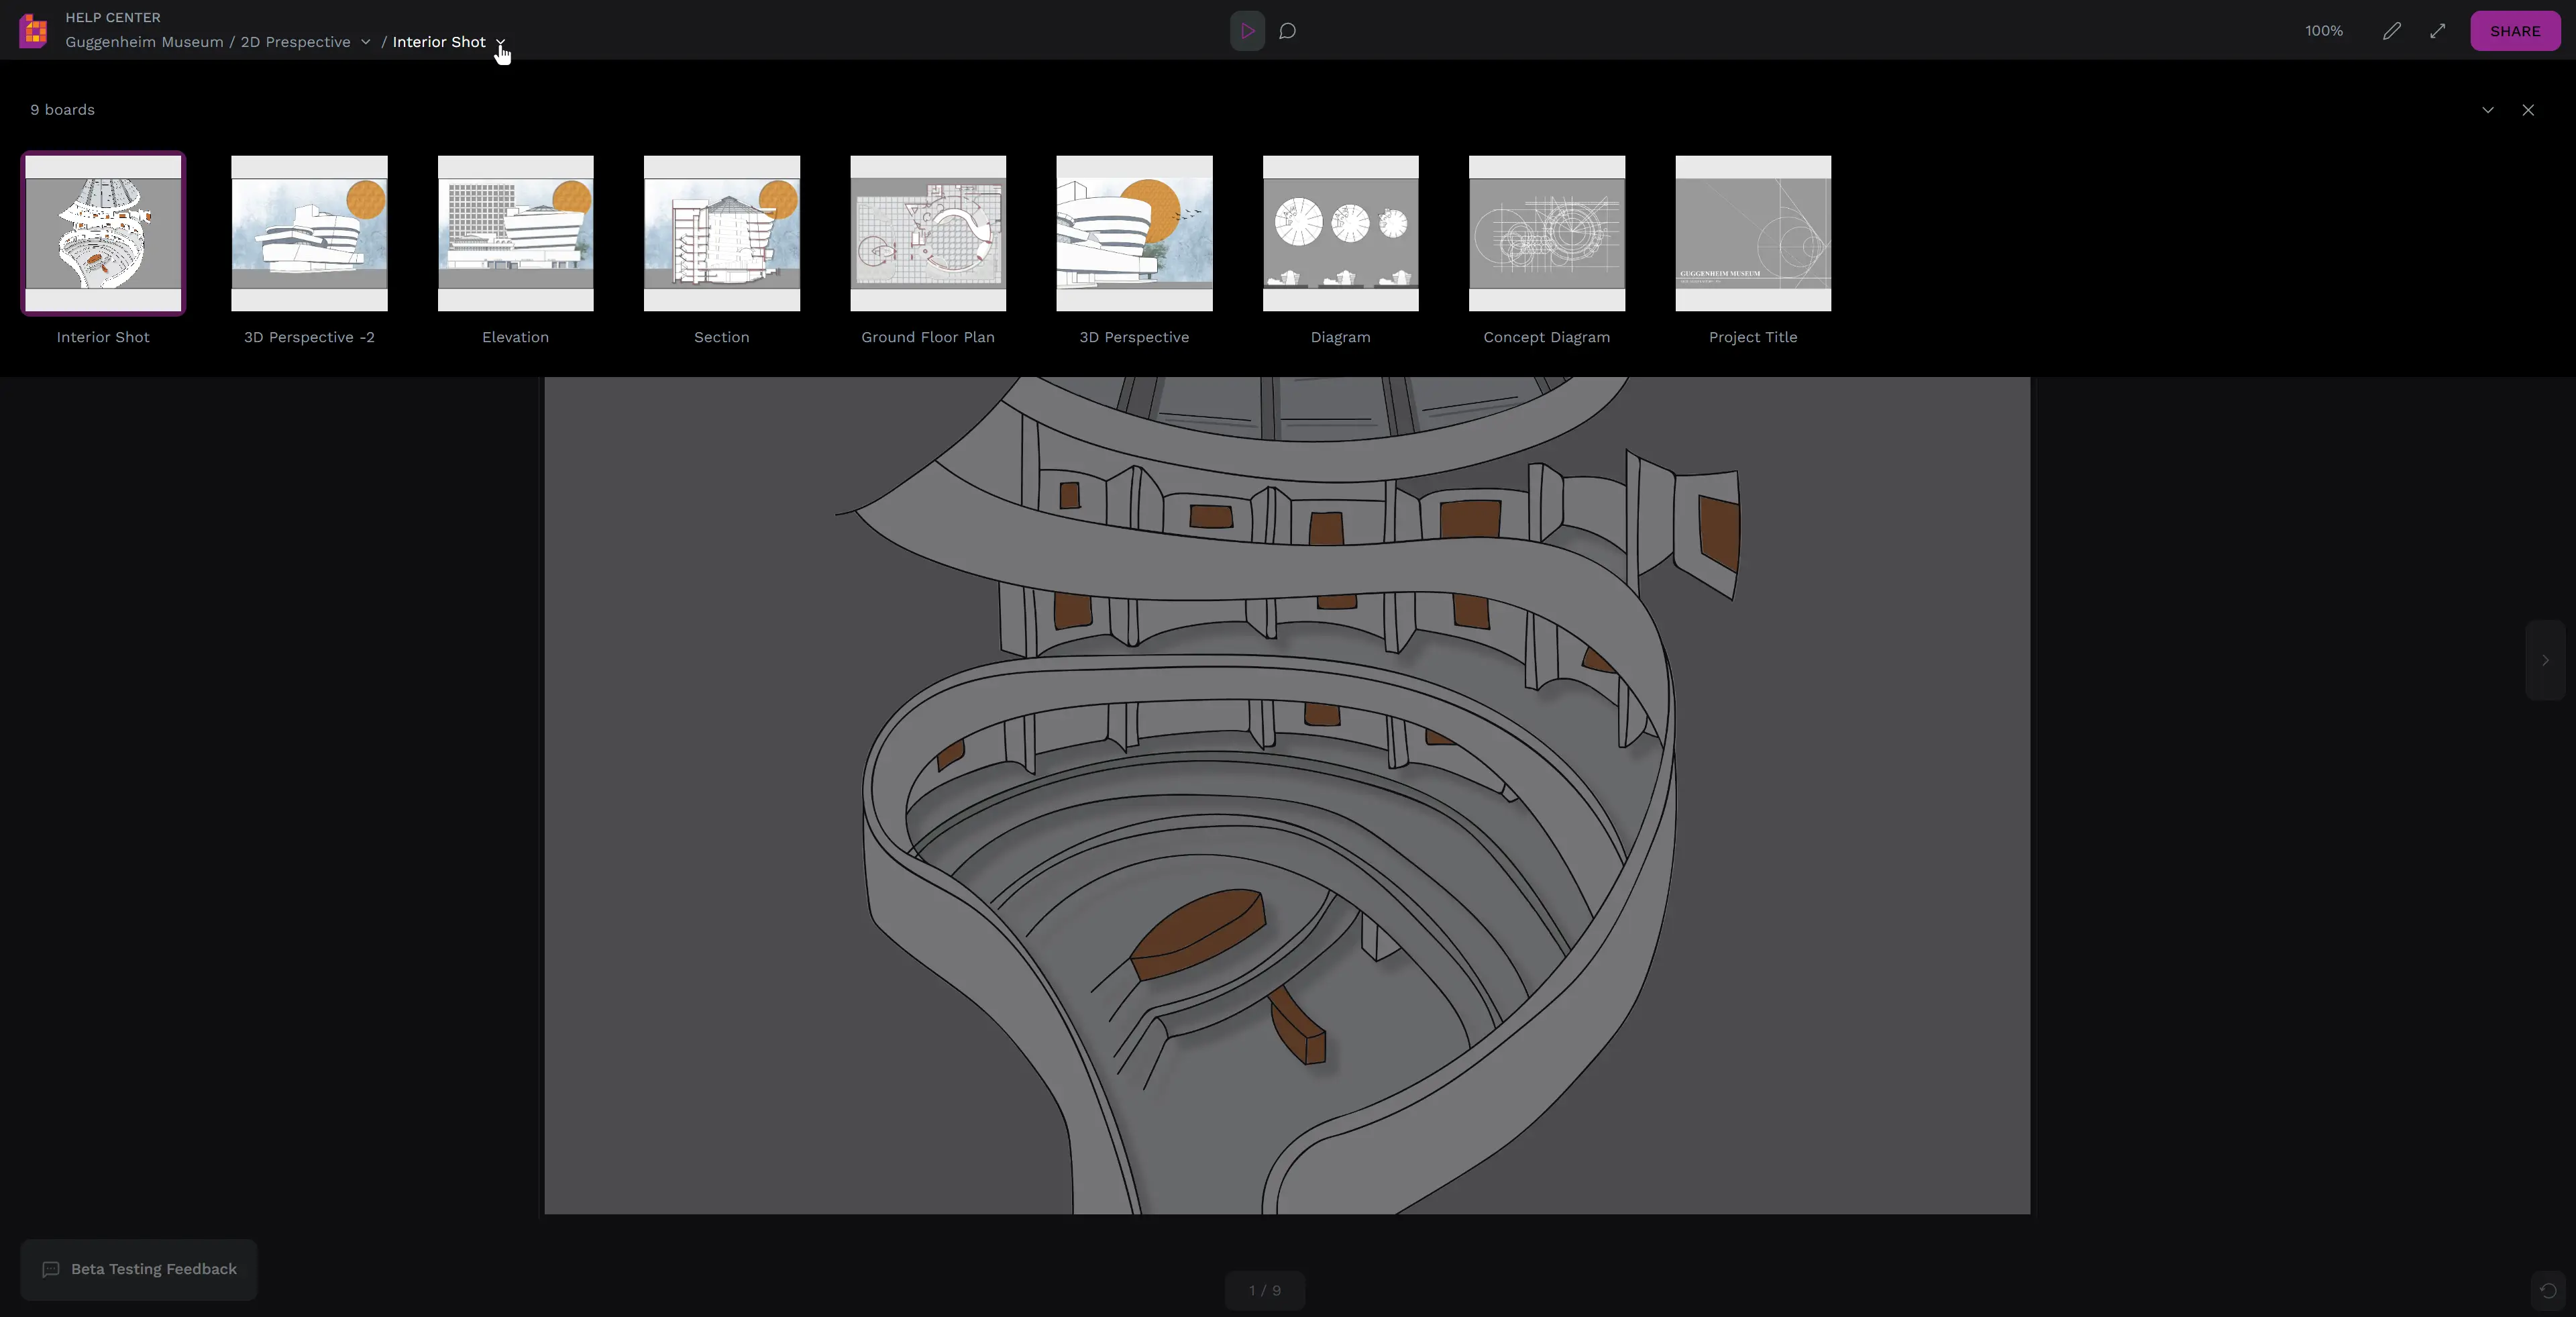Click Guggenheim Museum breadcrumb link

click(144, 42)
